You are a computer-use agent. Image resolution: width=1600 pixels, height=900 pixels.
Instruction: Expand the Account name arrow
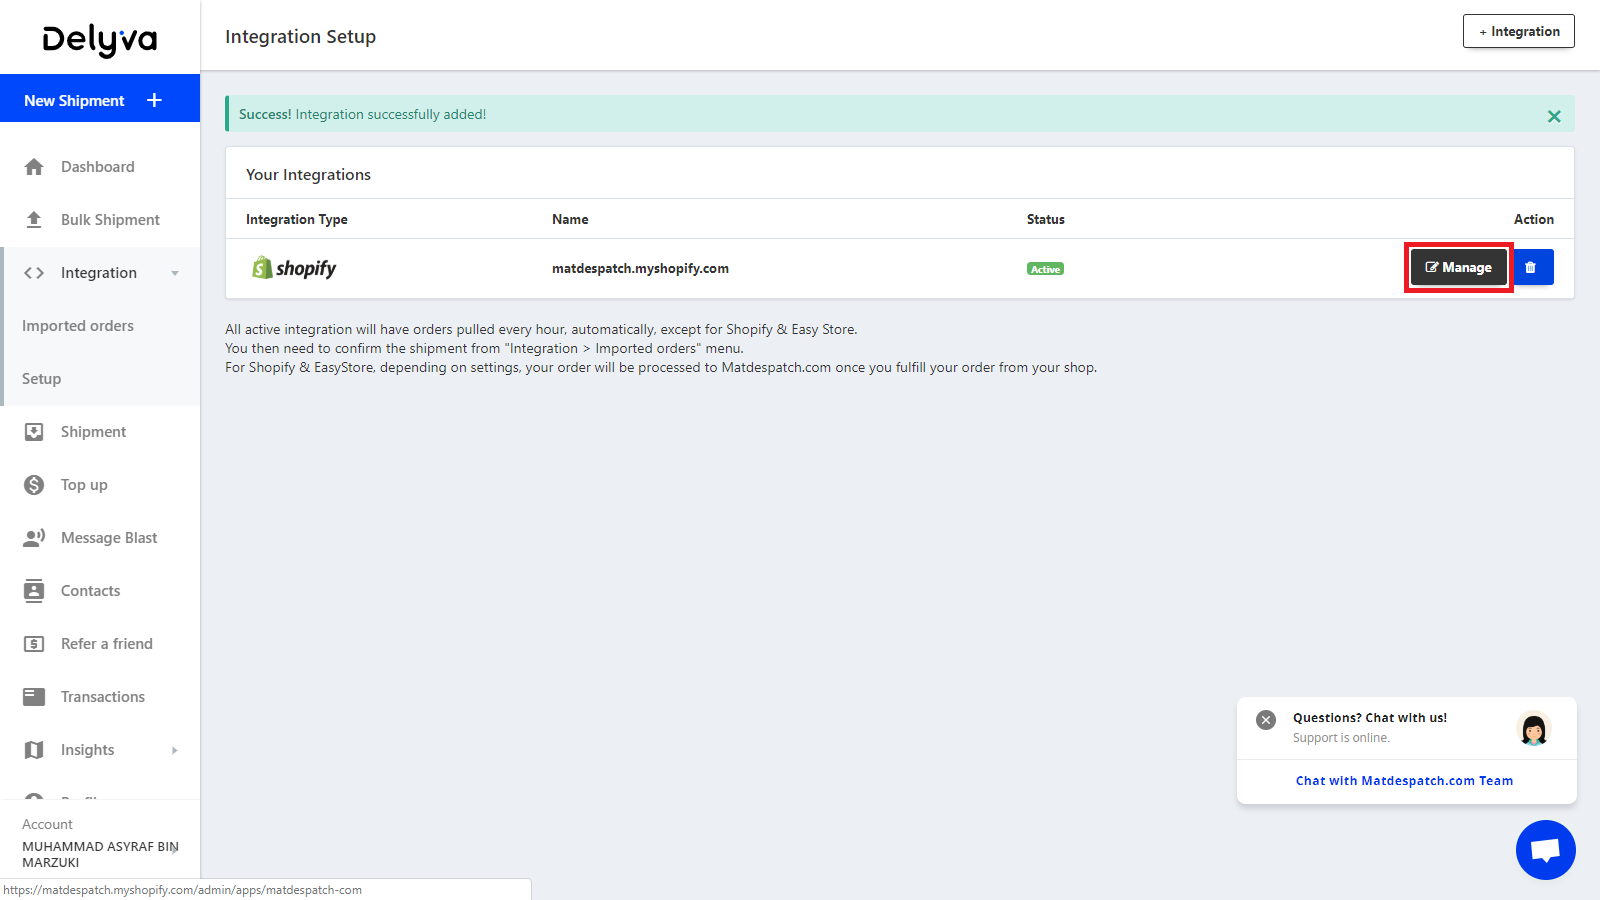176,850
